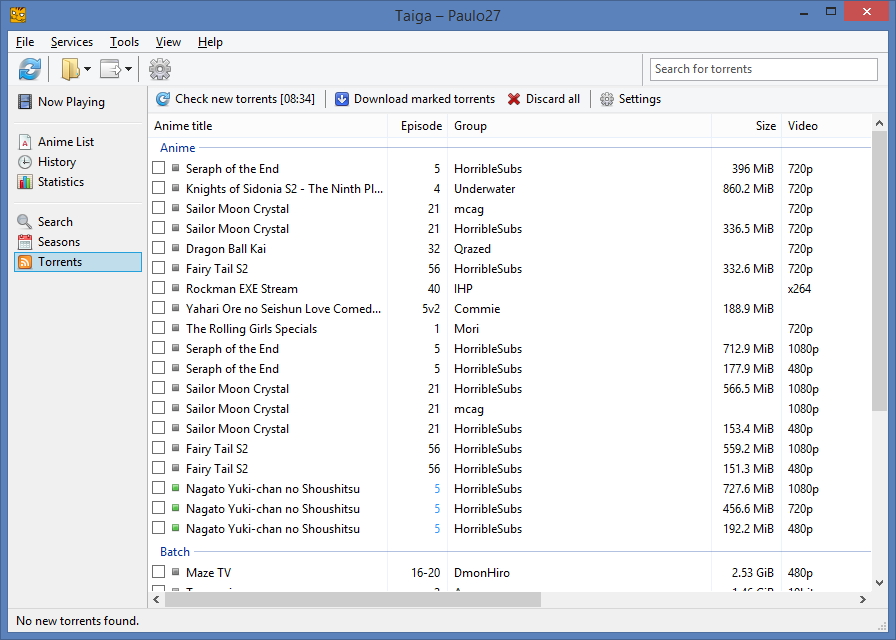This screenshot has width=896, height=640.
Task: Open the View menu
Action: [x=168, y=42]
